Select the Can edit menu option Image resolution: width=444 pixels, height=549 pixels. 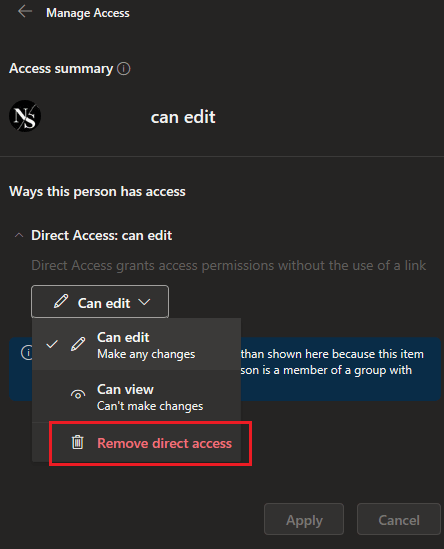coord(137,344)
